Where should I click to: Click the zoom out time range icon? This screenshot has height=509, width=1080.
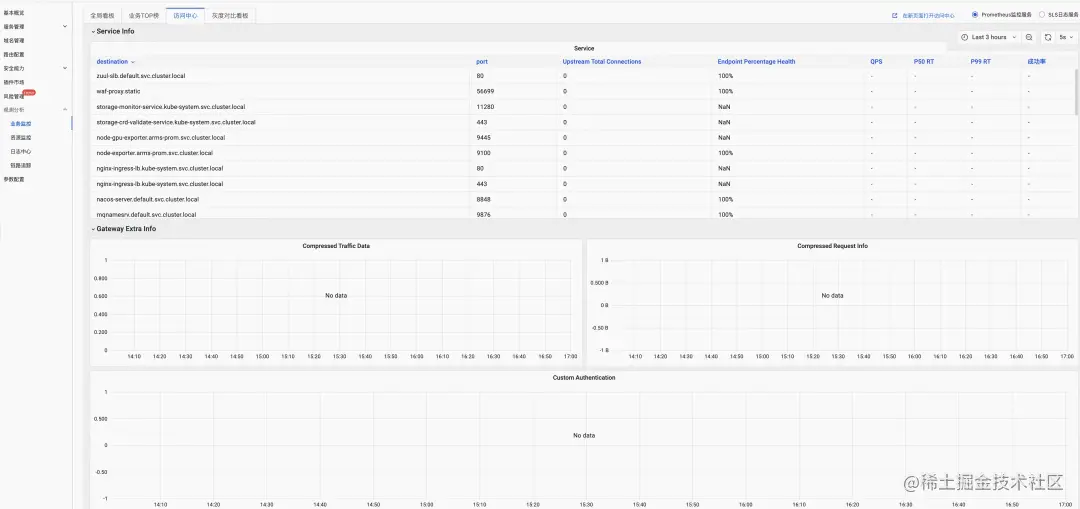pyautogui.click(x=1028, y=37)
